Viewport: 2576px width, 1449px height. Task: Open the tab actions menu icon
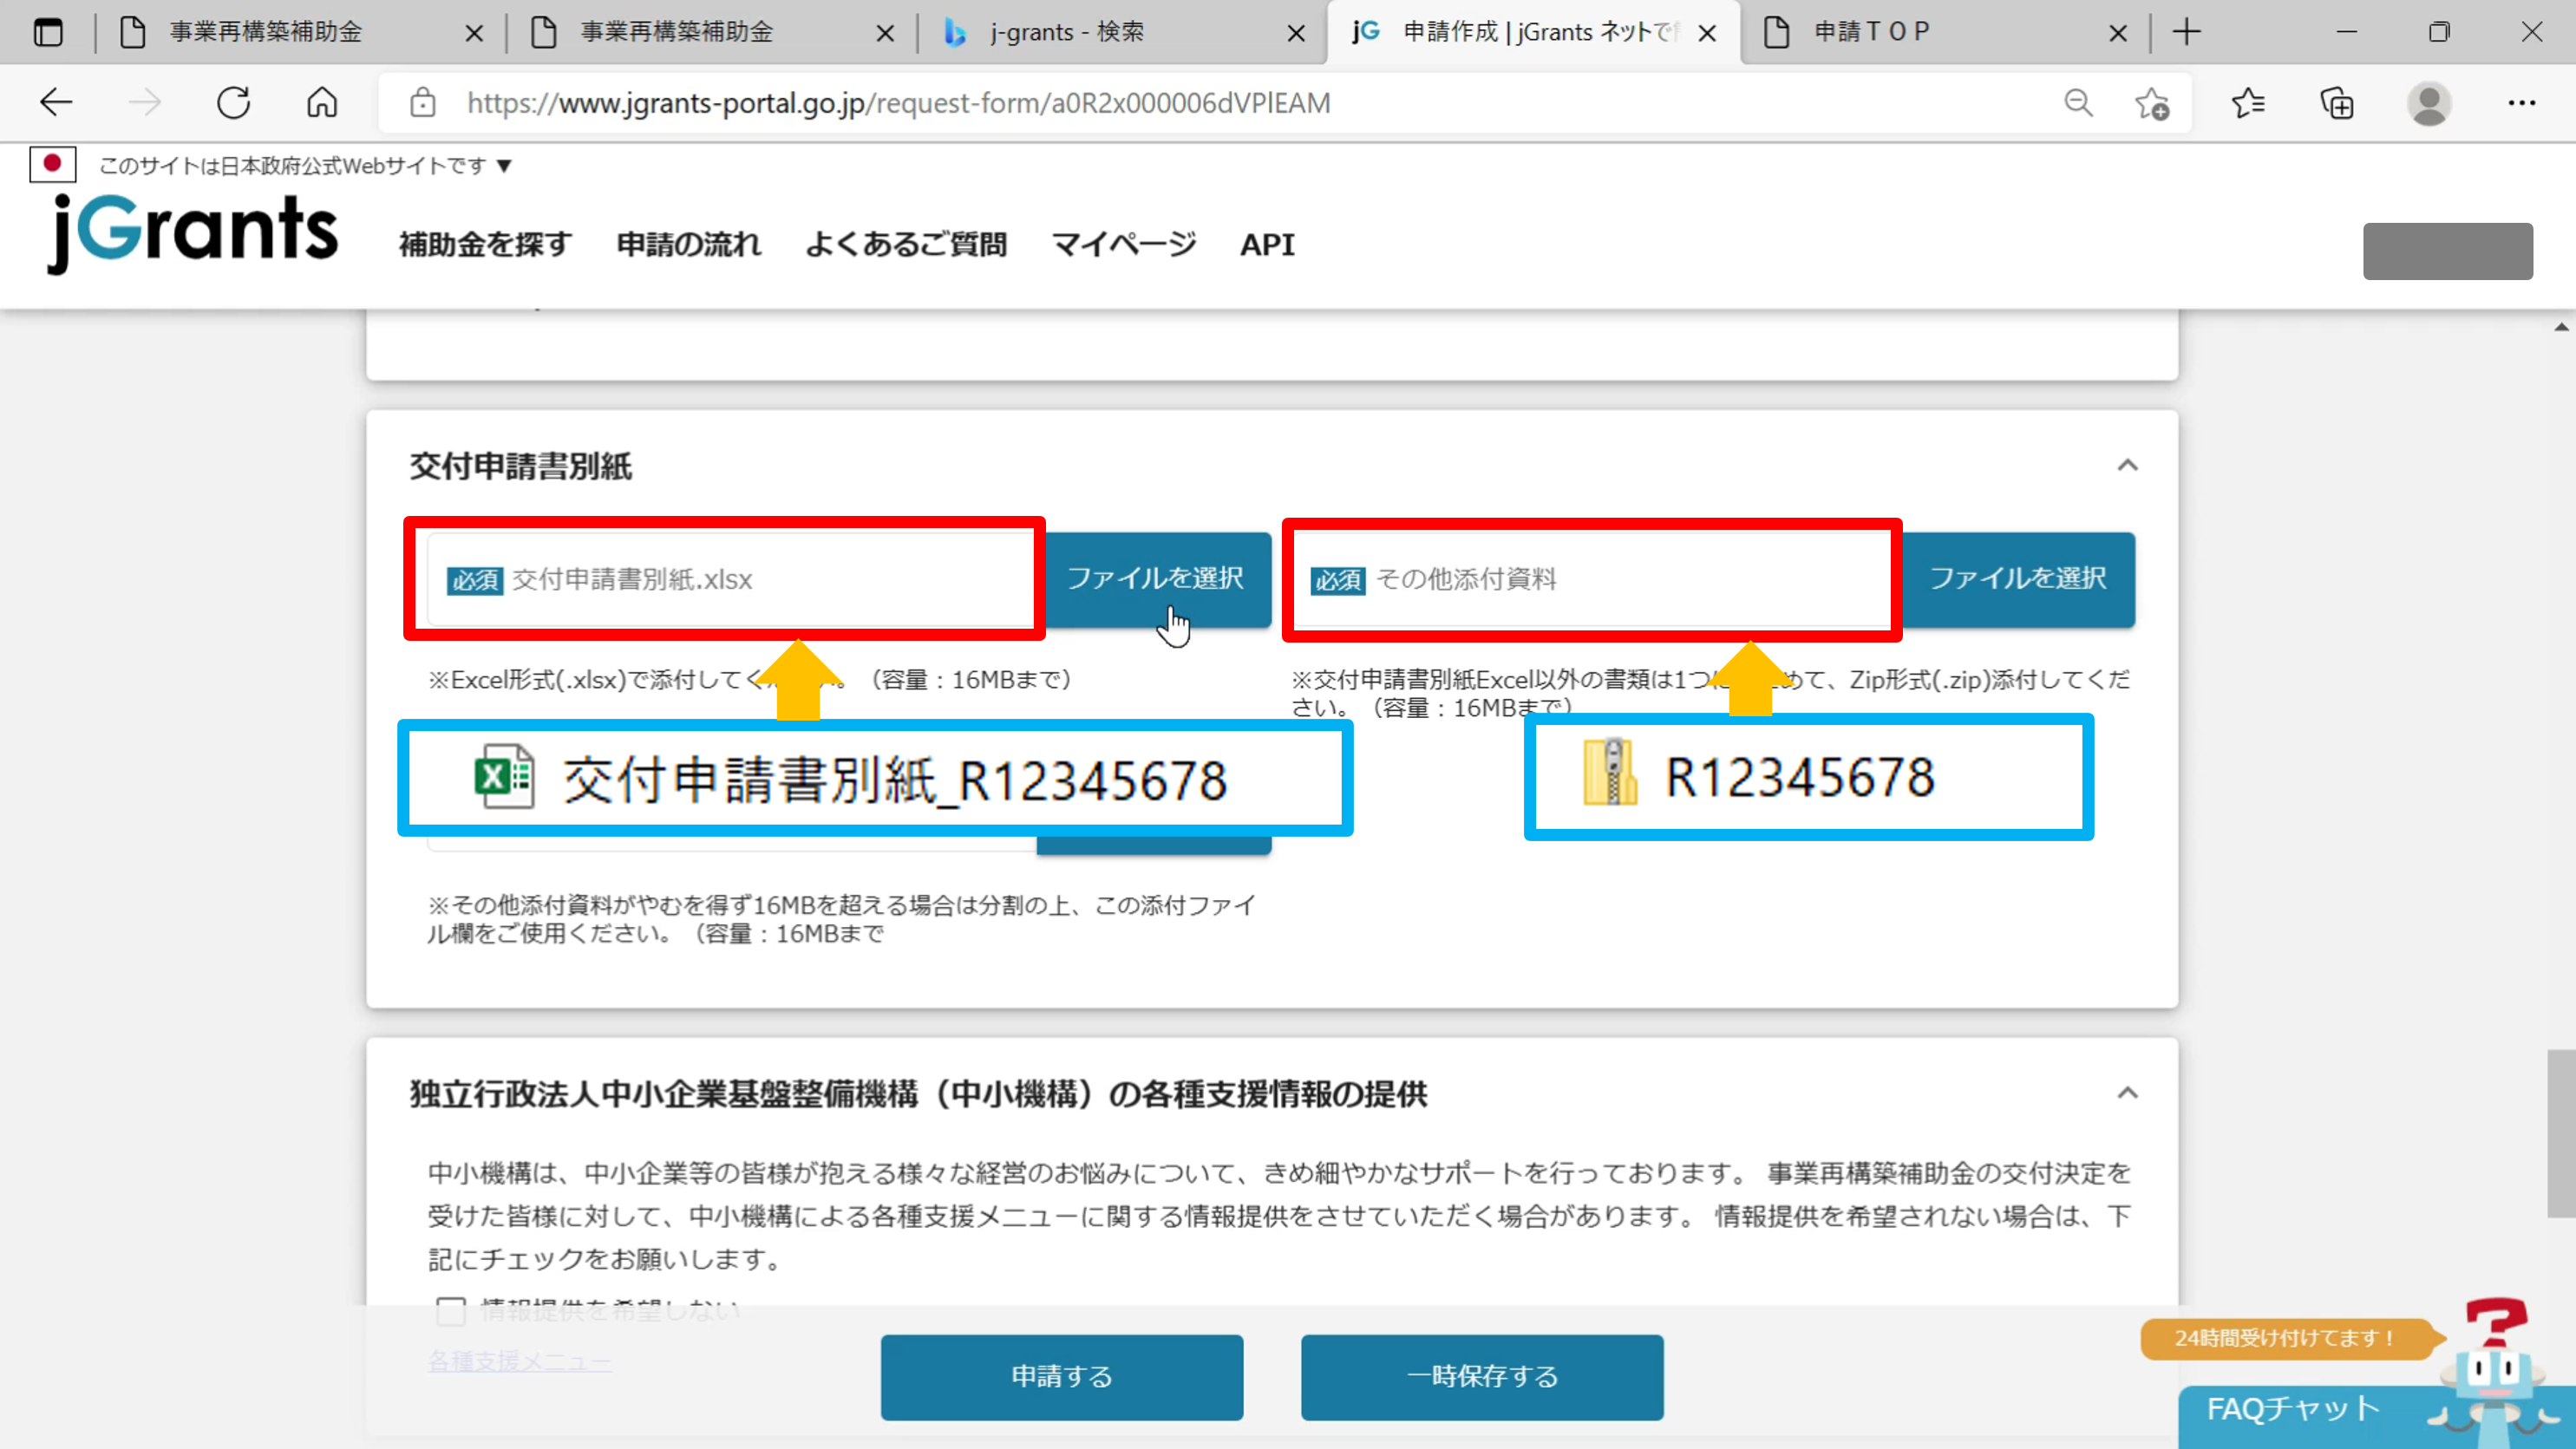pyautogui.click(x=47, y=32)
